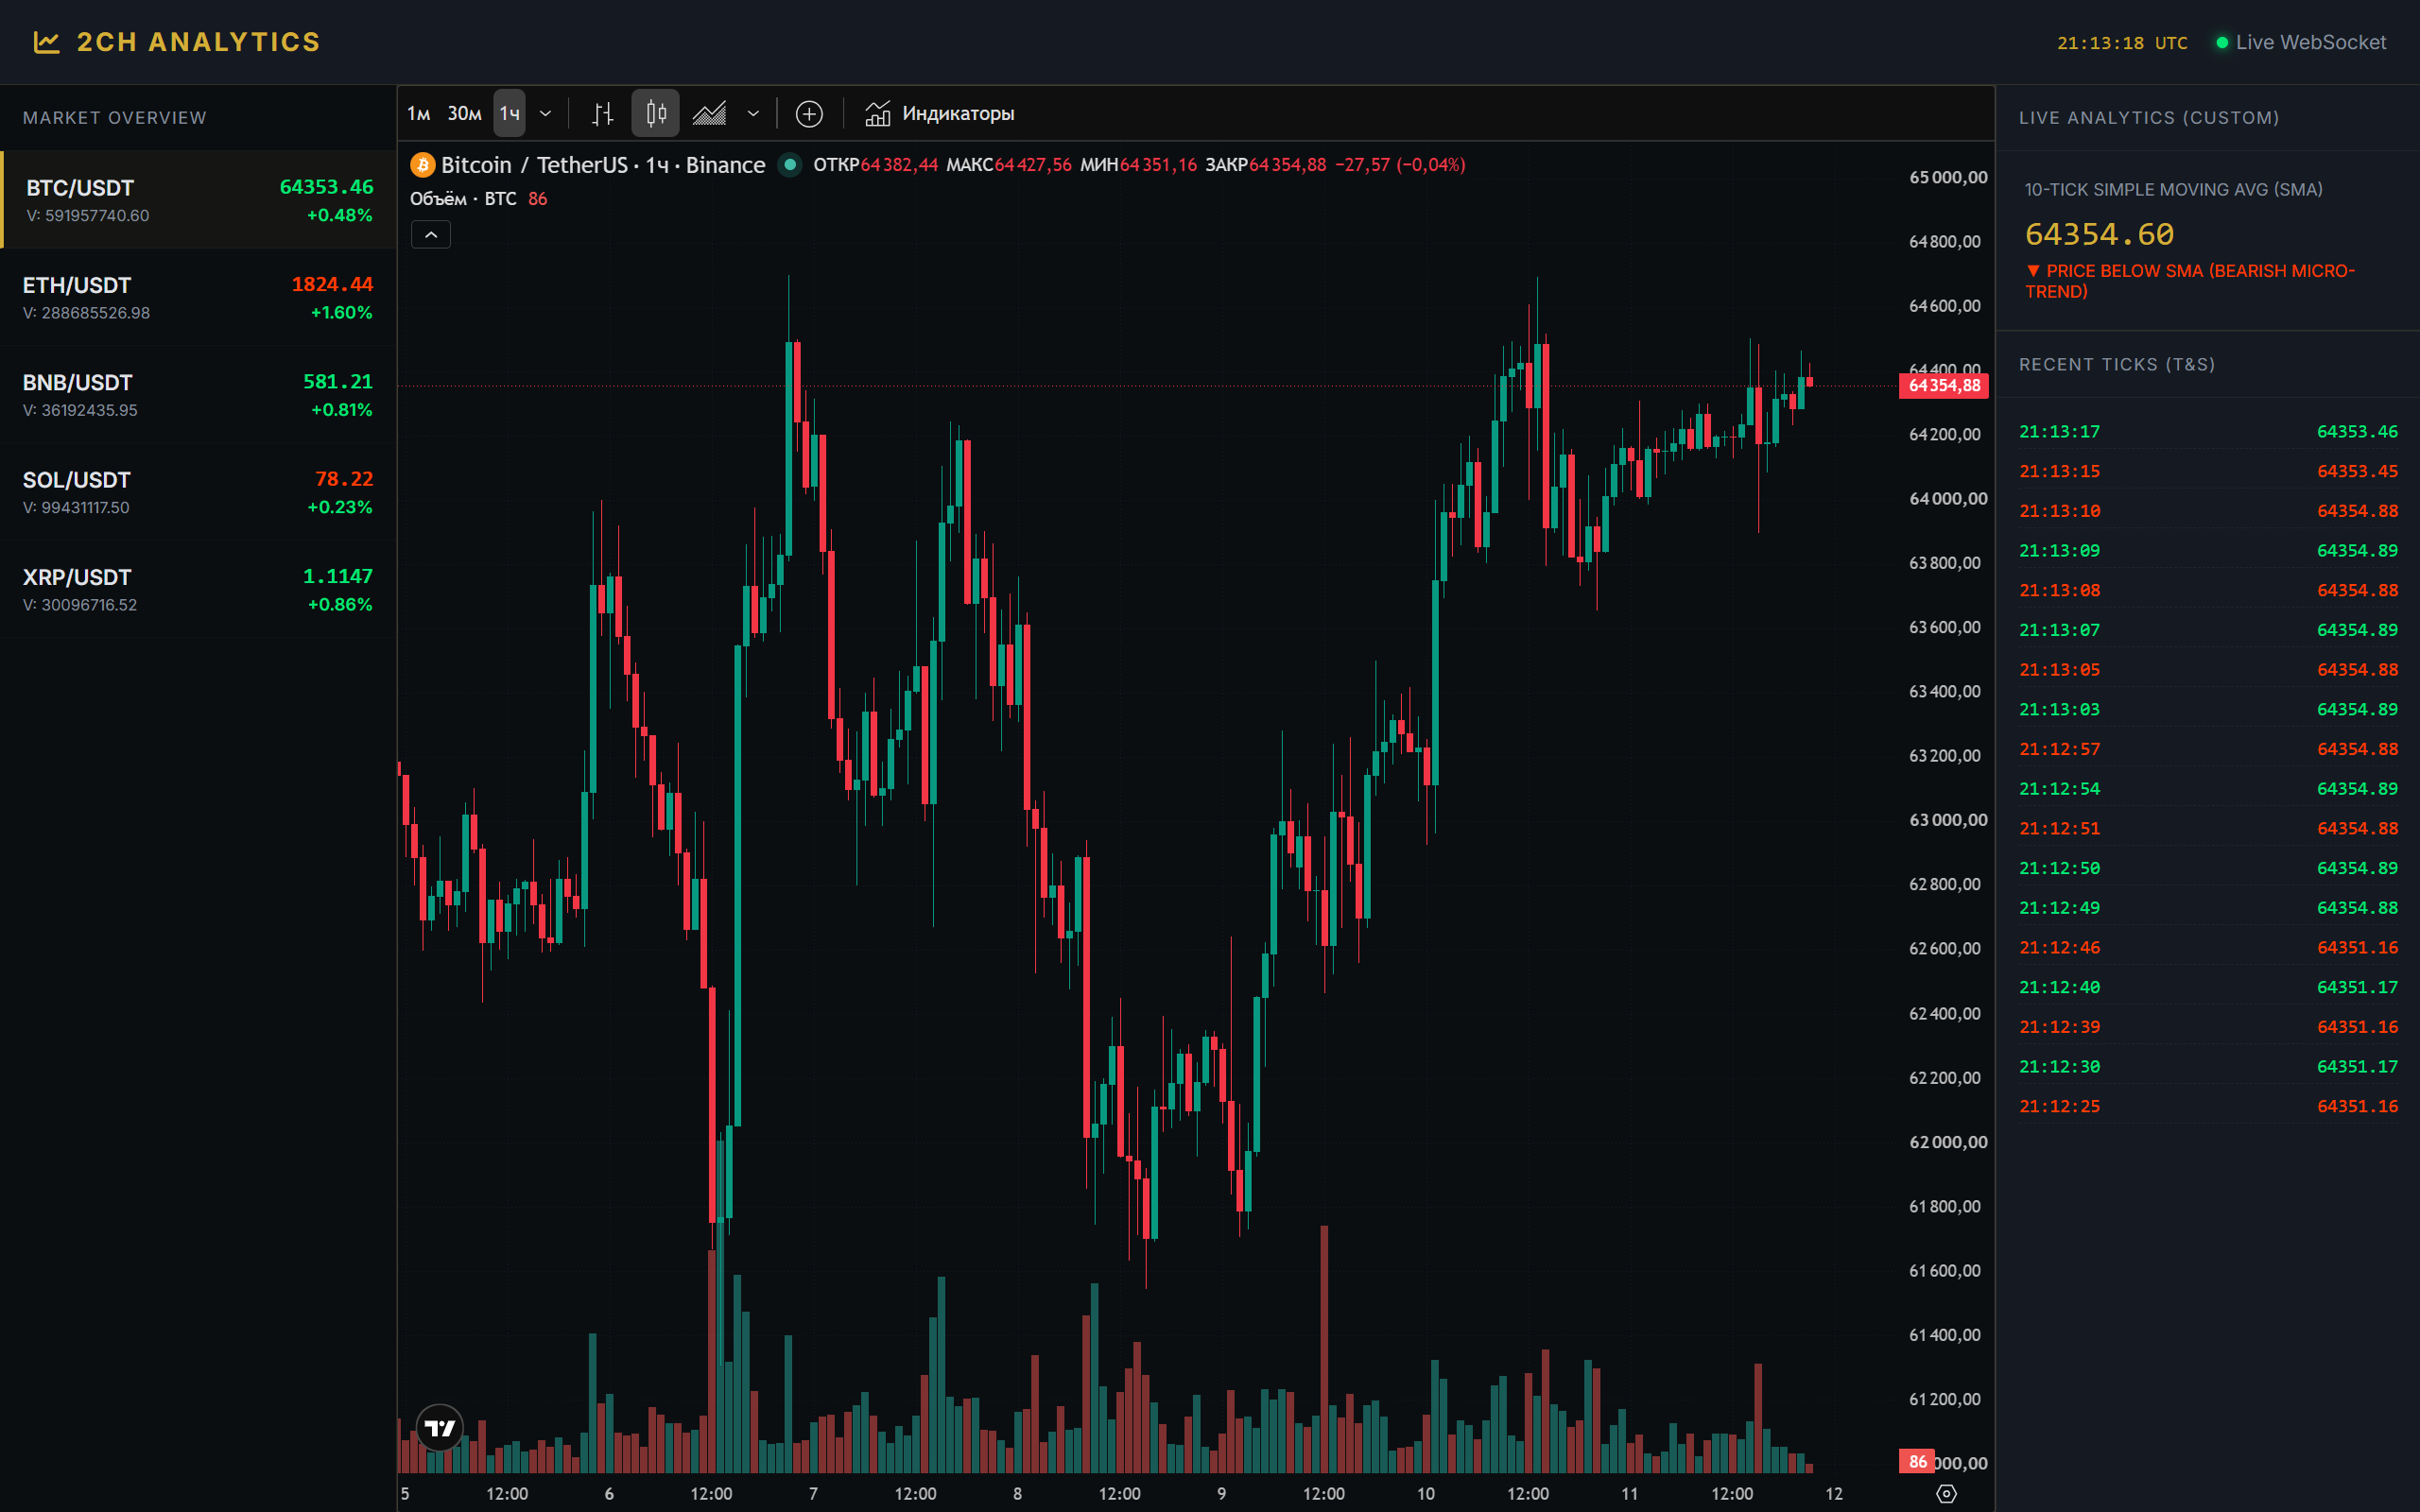Screen dimensions: 2420x1512
Task: Select the SOL/USDT market row
Action: coord(198,492)
